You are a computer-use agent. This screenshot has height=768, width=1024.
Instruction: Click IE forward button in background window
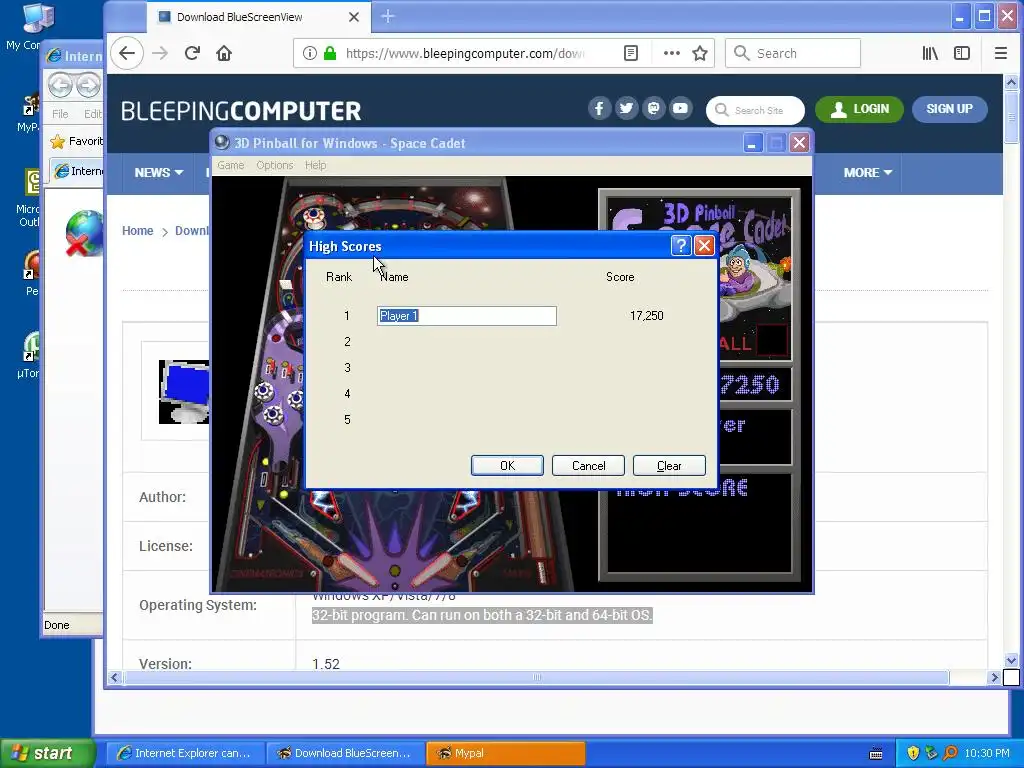click(88, 86)
